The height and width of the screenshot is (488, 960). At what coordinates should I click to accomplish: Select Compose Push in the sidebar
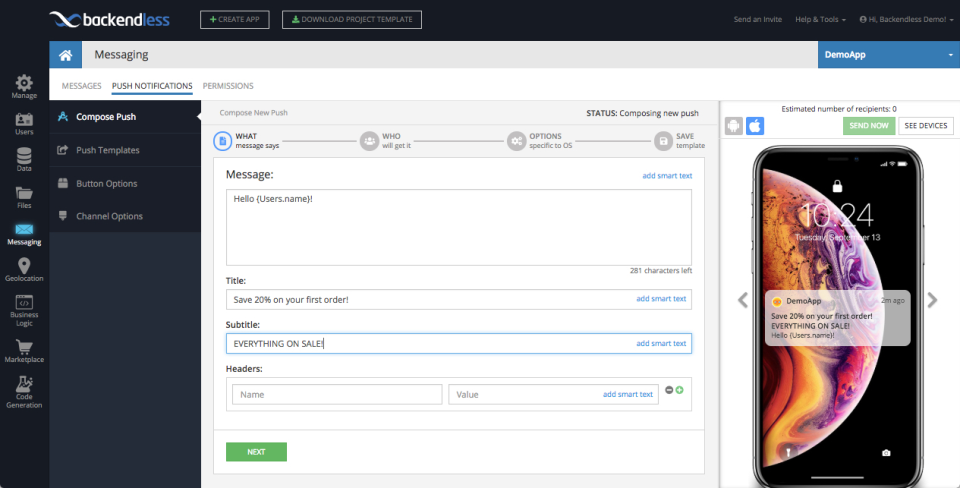(125, 117)
